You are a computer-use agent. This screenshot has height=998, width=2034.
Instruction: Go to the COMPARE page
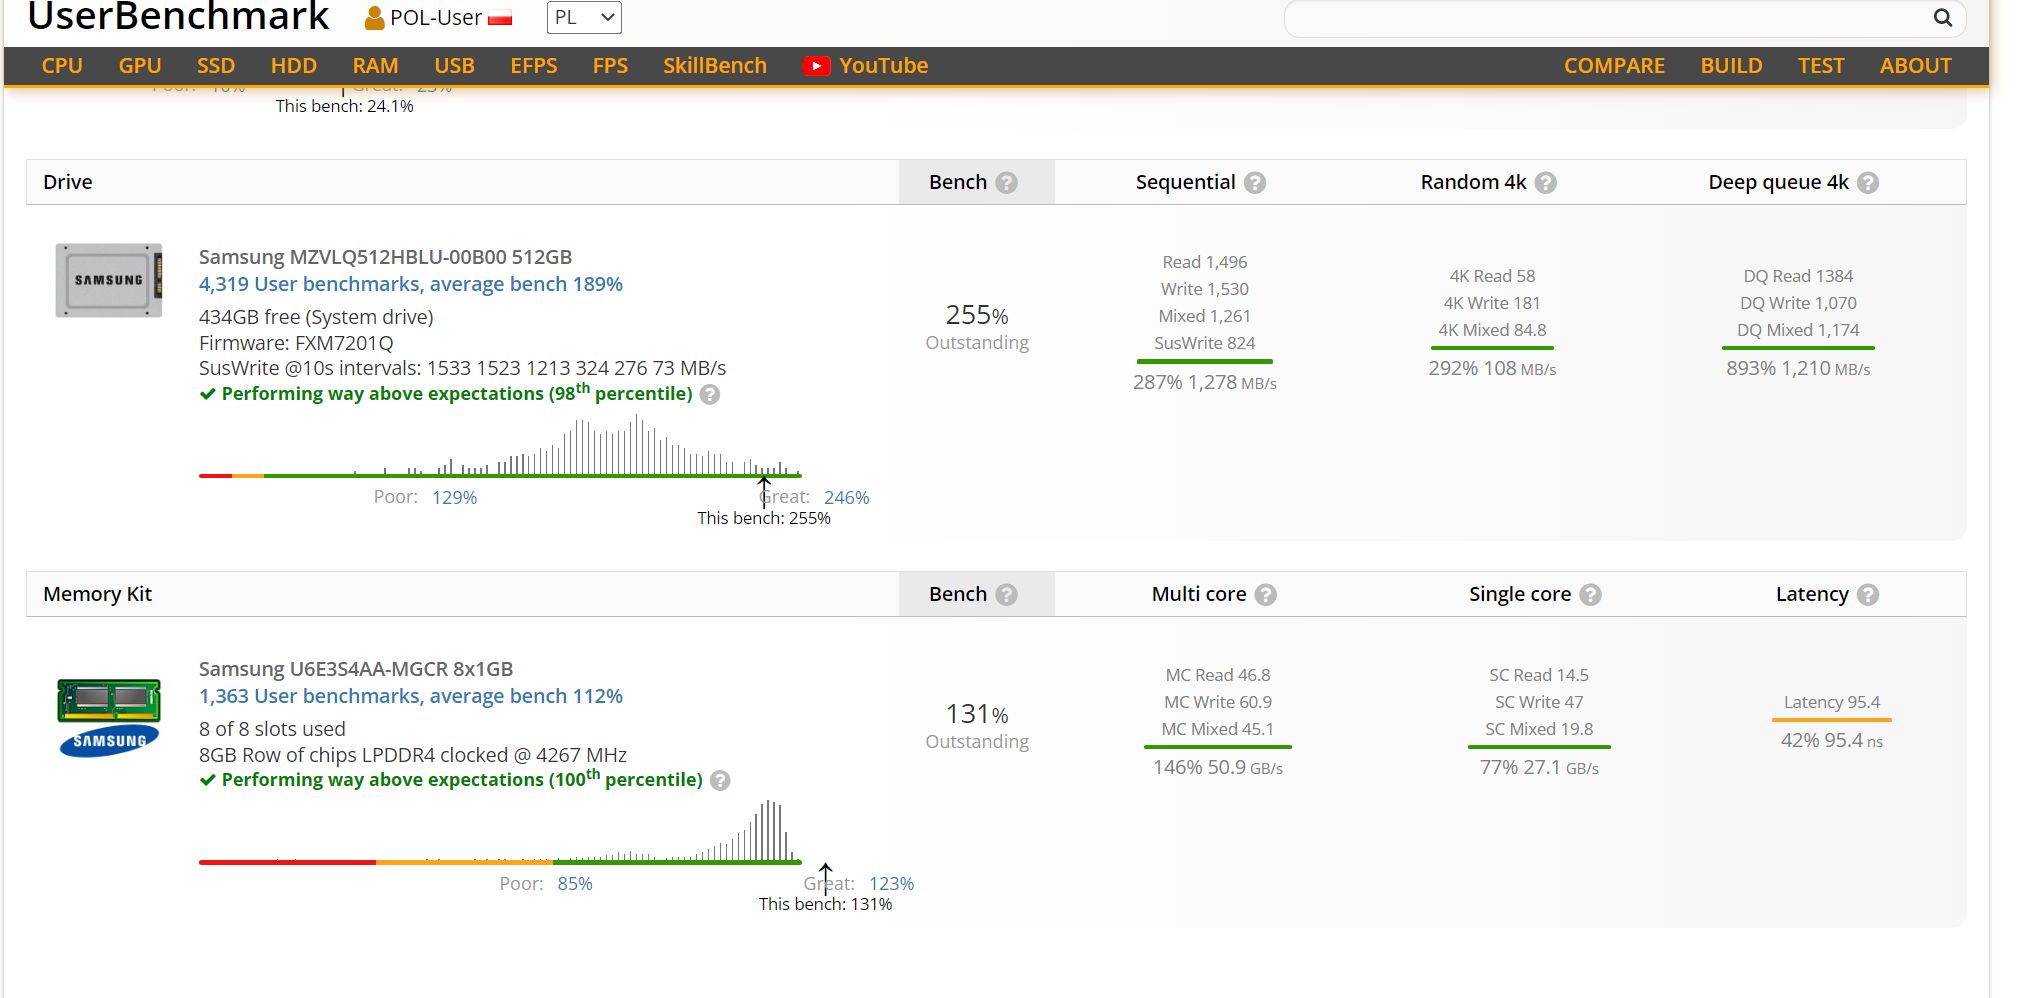[1613, 66]
